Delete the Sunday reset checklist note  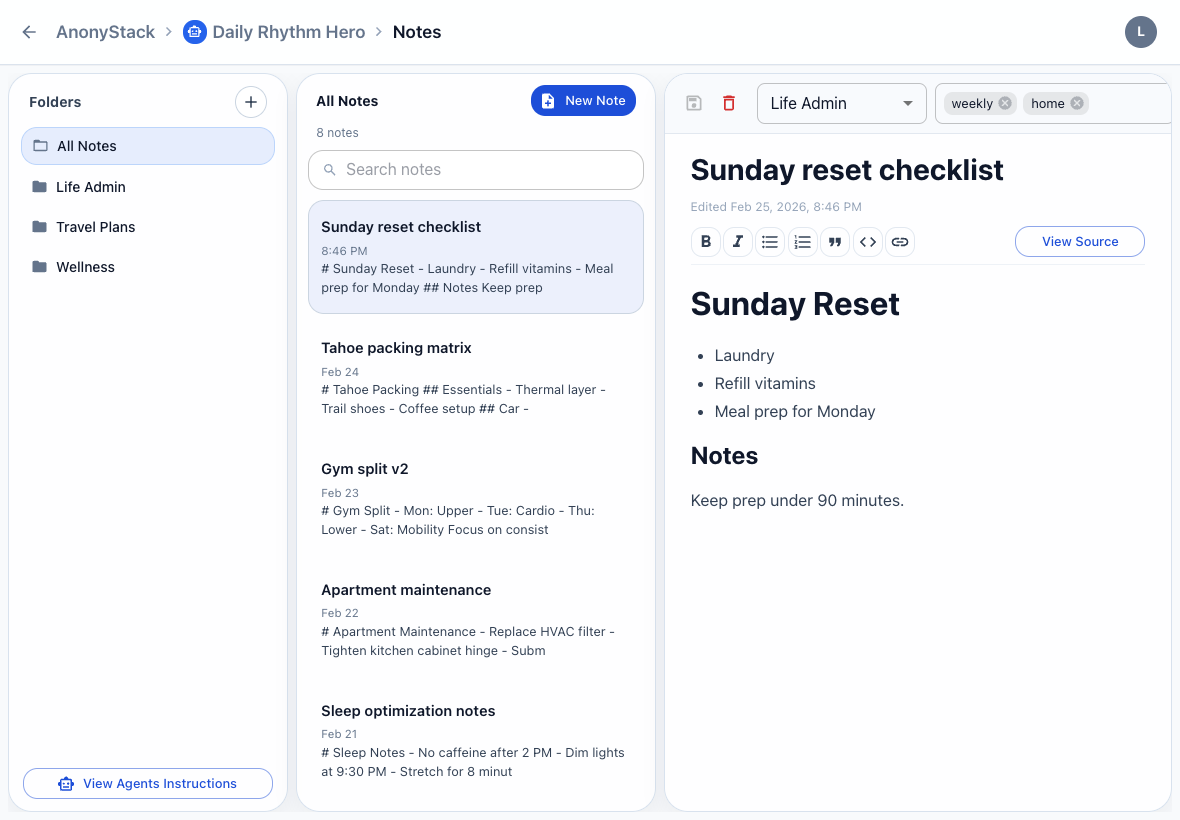click(728, 102)
